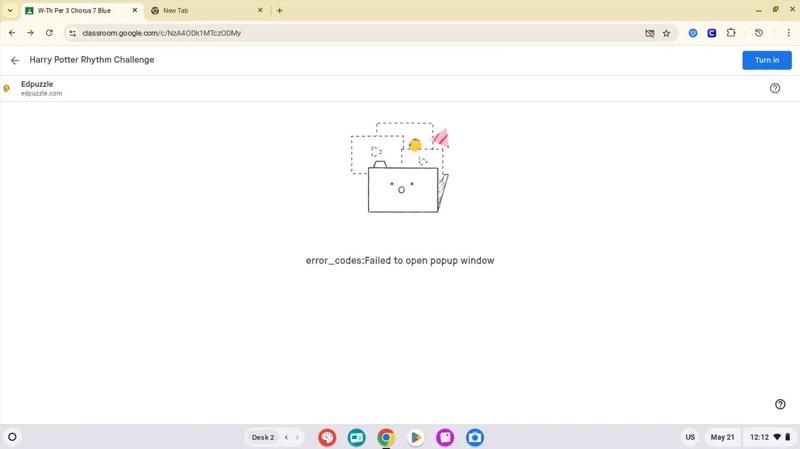Open the May 21 calendar date
This screenshot has height=449, width=800.
point(722,437)
